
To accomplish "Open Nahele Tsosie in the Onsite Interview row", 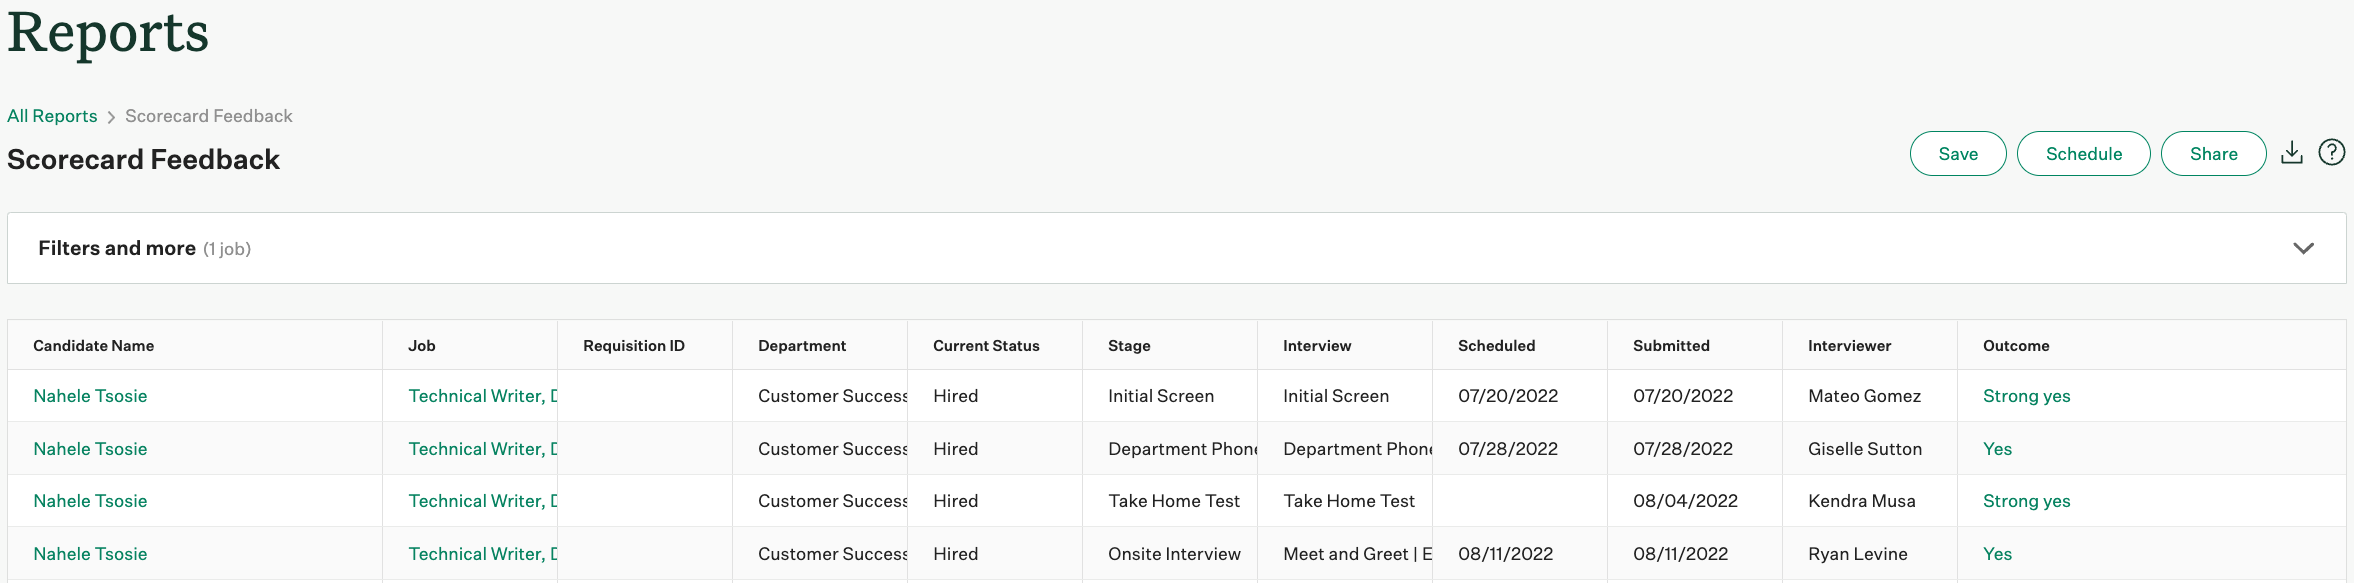I will click(90, 554).
